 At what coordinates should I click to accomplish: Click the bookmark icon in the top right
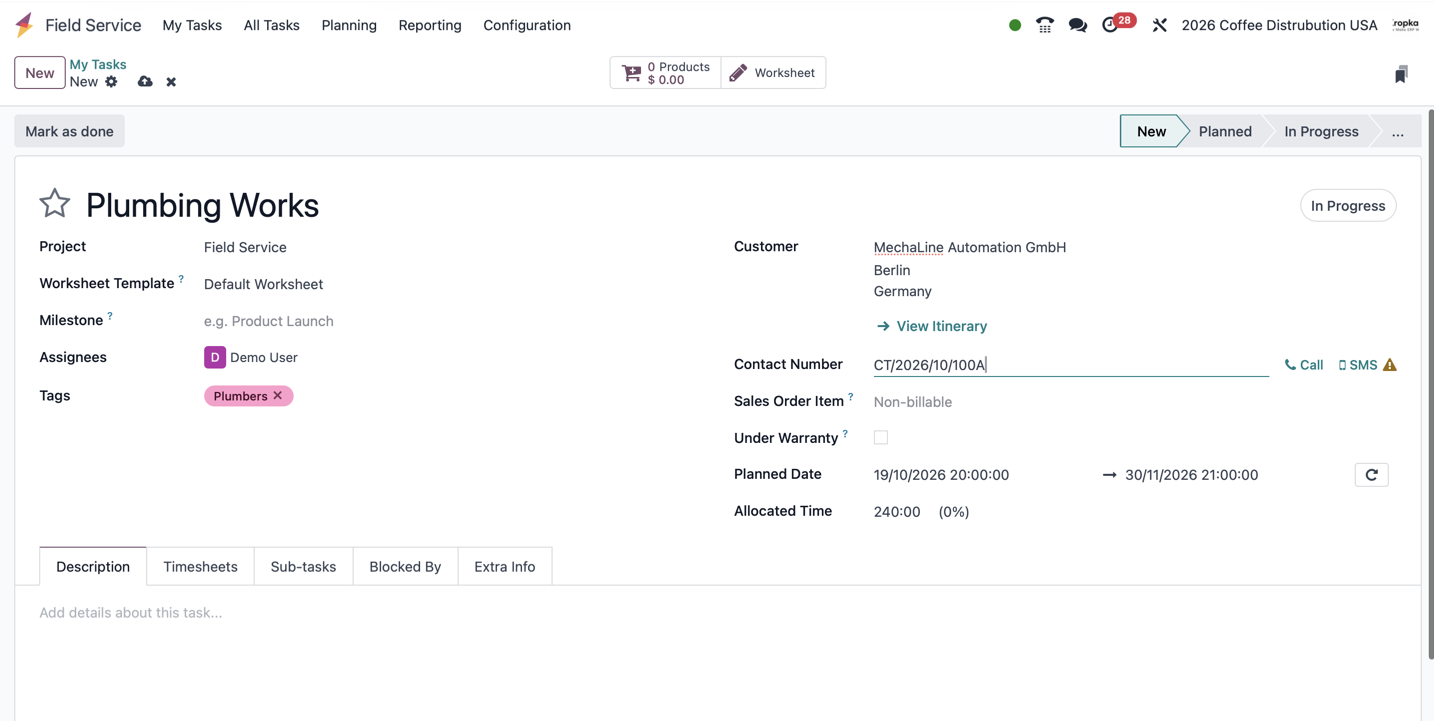point(1401,74)
